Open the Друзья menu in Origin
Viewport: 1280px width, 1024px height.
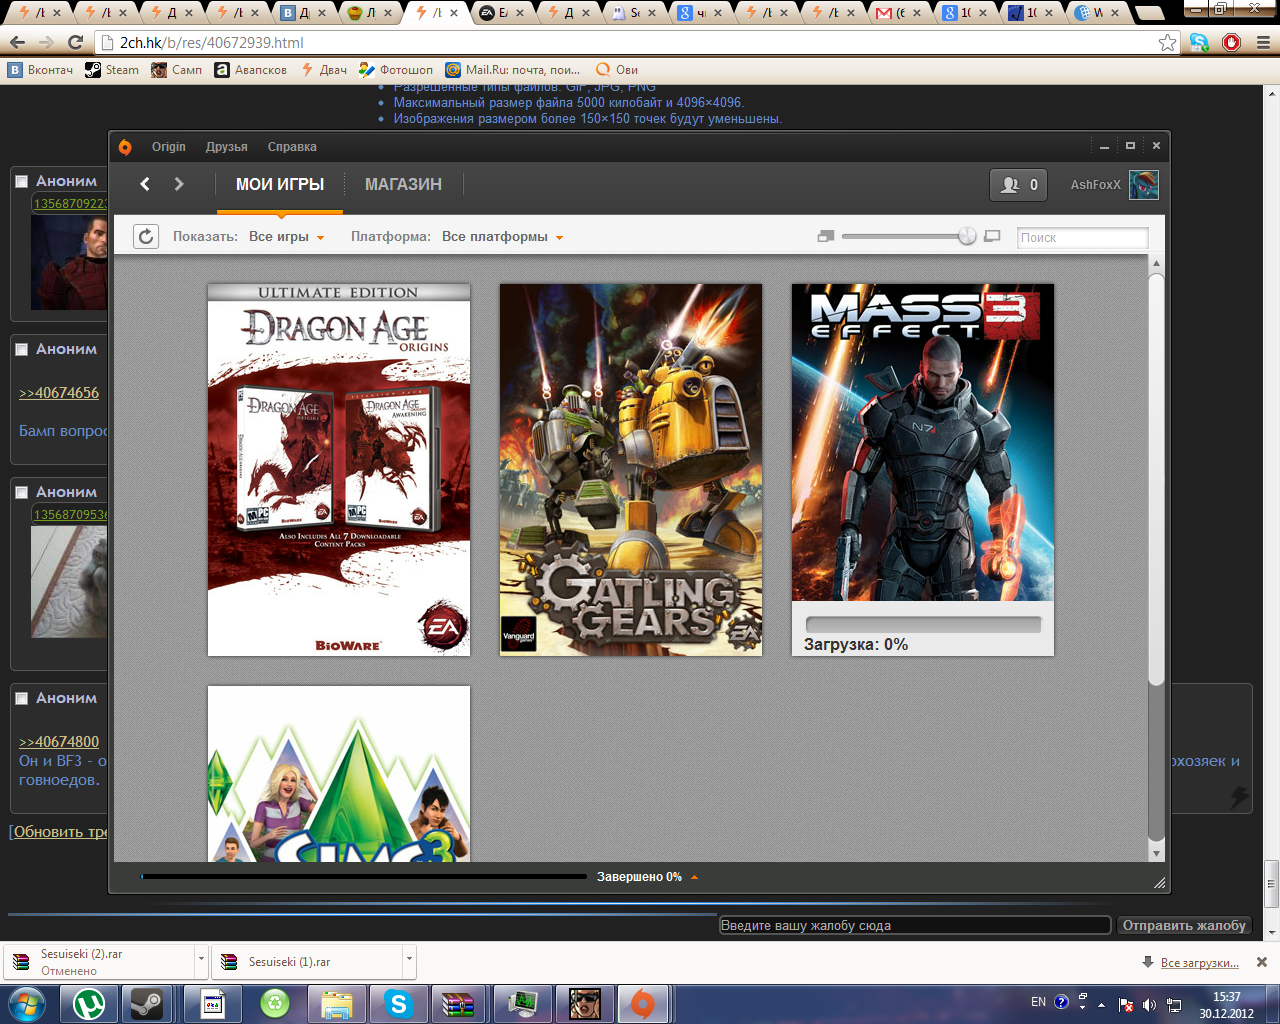coord(227,147)
